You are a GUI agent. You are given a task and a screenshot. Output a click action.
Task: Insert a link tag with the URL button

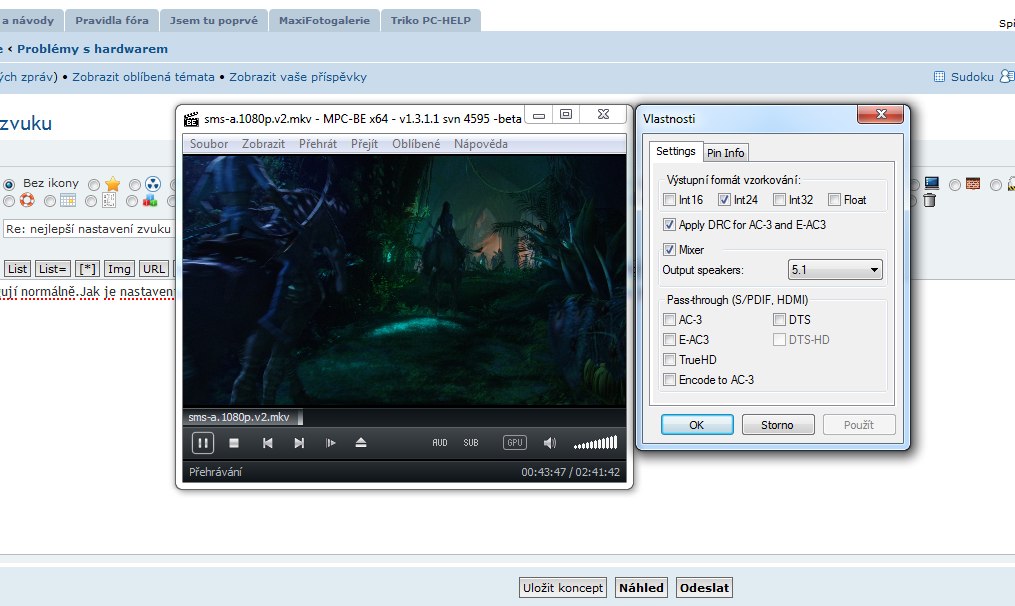pos(154,269)
